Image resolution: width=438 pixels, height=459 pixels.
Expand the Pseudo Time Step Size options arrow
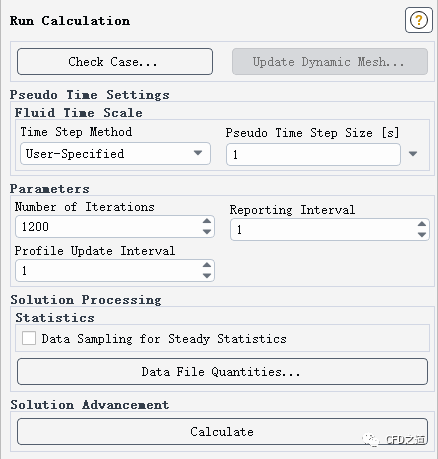coord(413,154)
